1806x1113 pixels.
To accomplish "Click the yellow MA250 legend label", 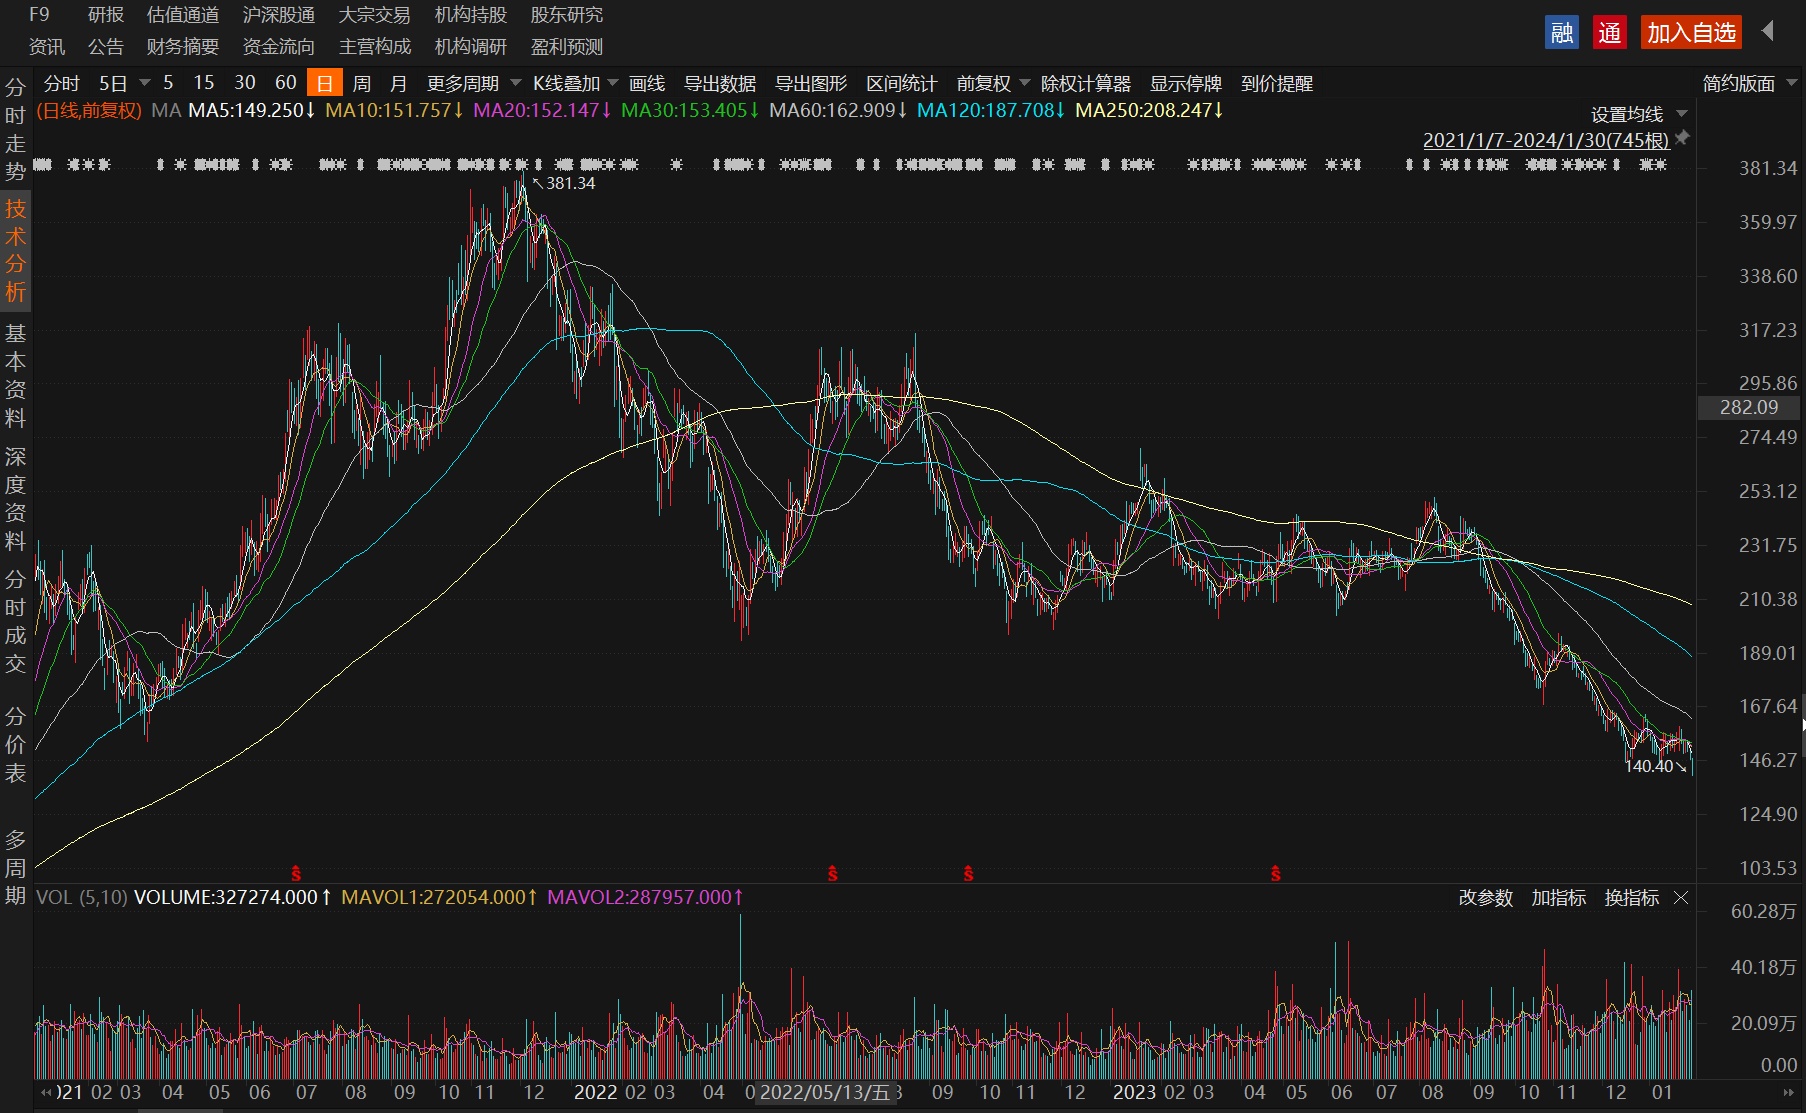I will pyautogui.click(x=1148, y=110).
